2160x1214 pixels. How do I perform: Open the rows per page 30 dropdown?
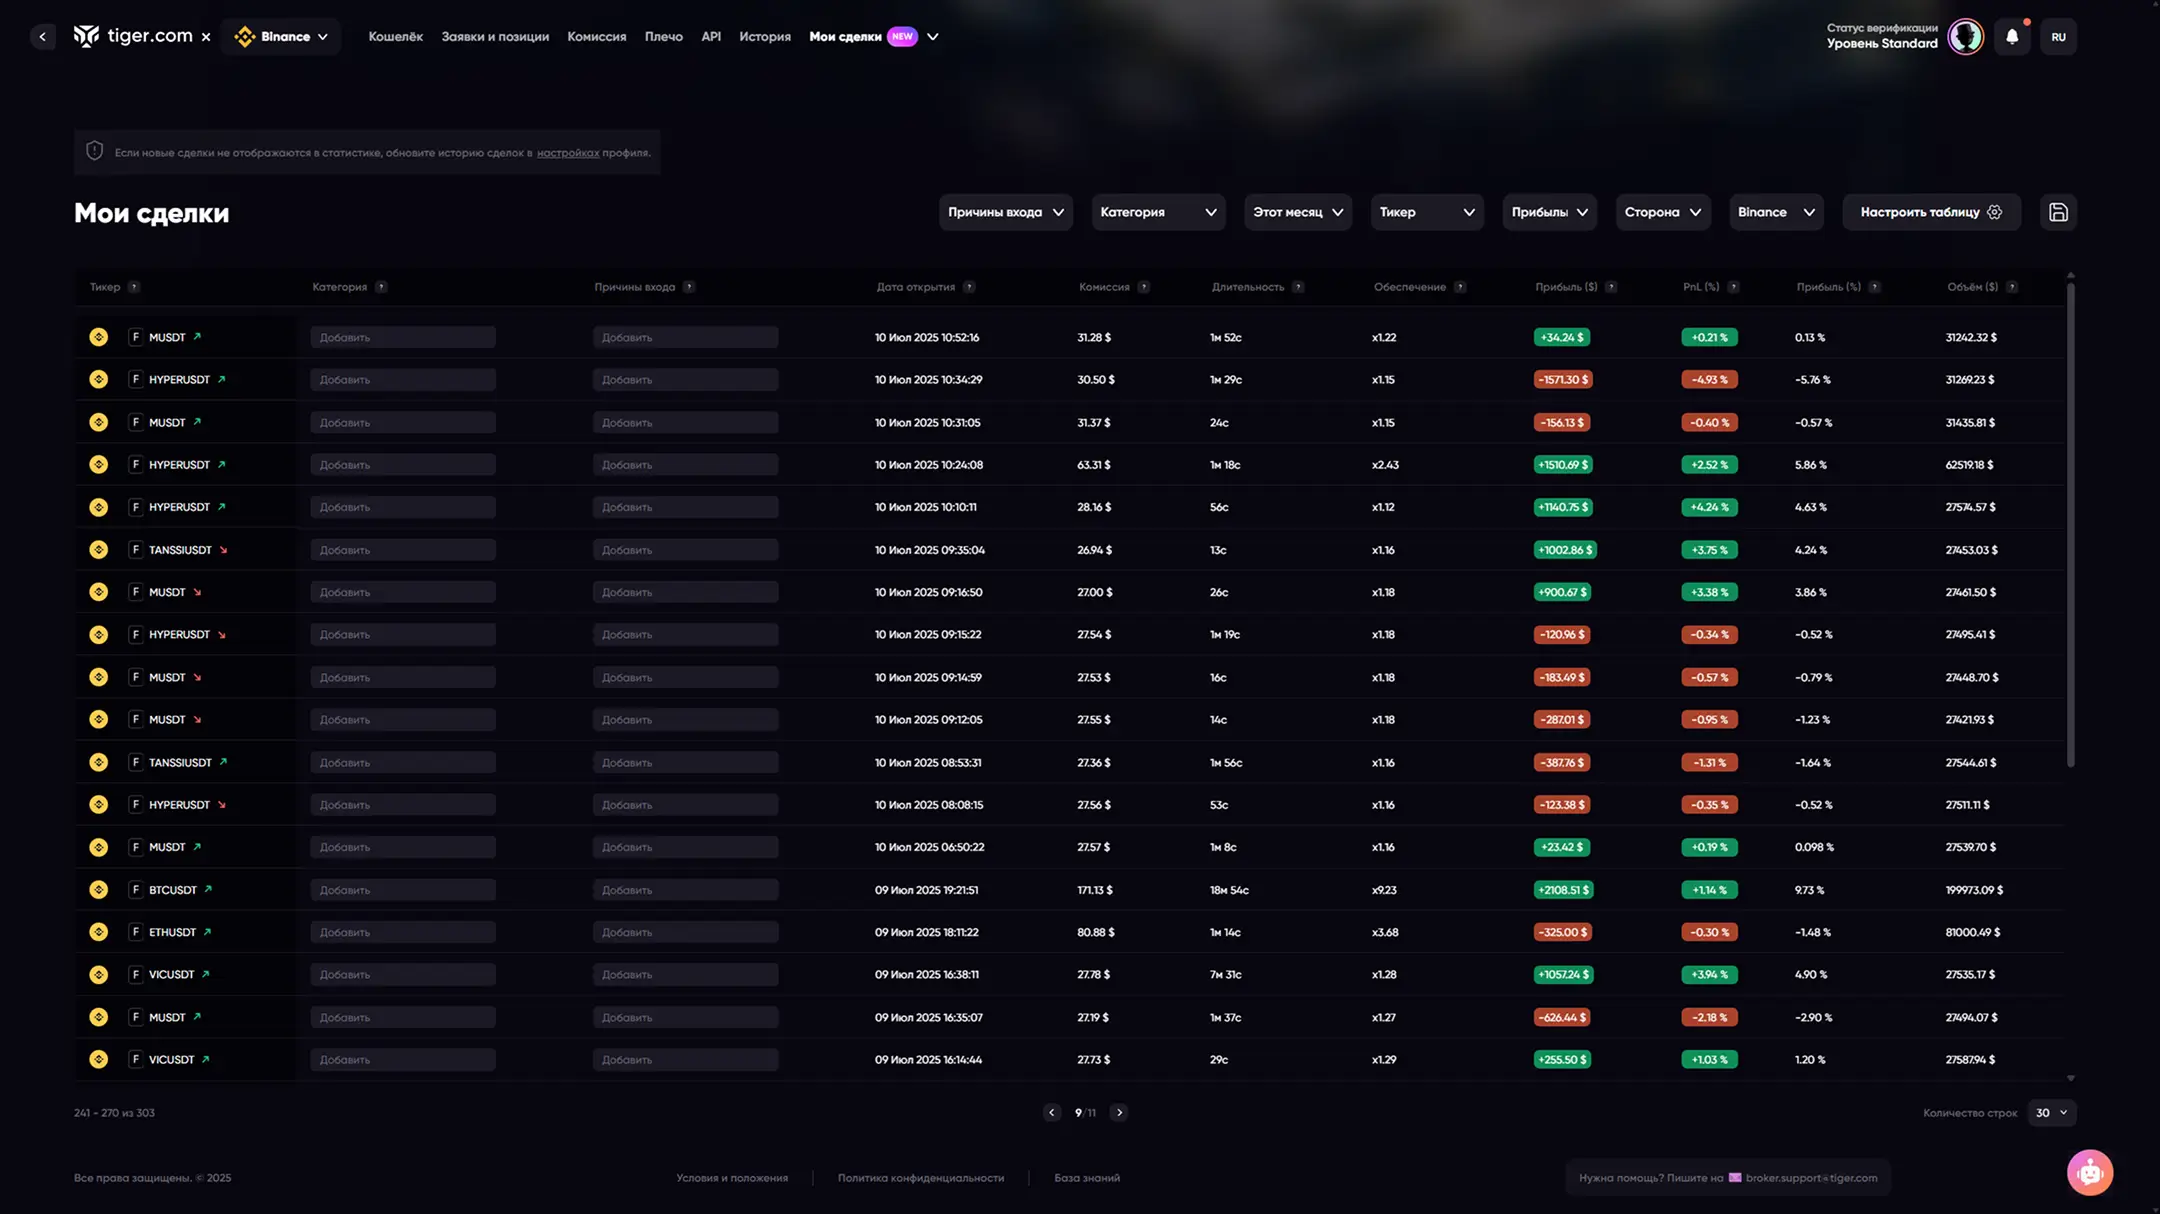coord(2051,1113)
